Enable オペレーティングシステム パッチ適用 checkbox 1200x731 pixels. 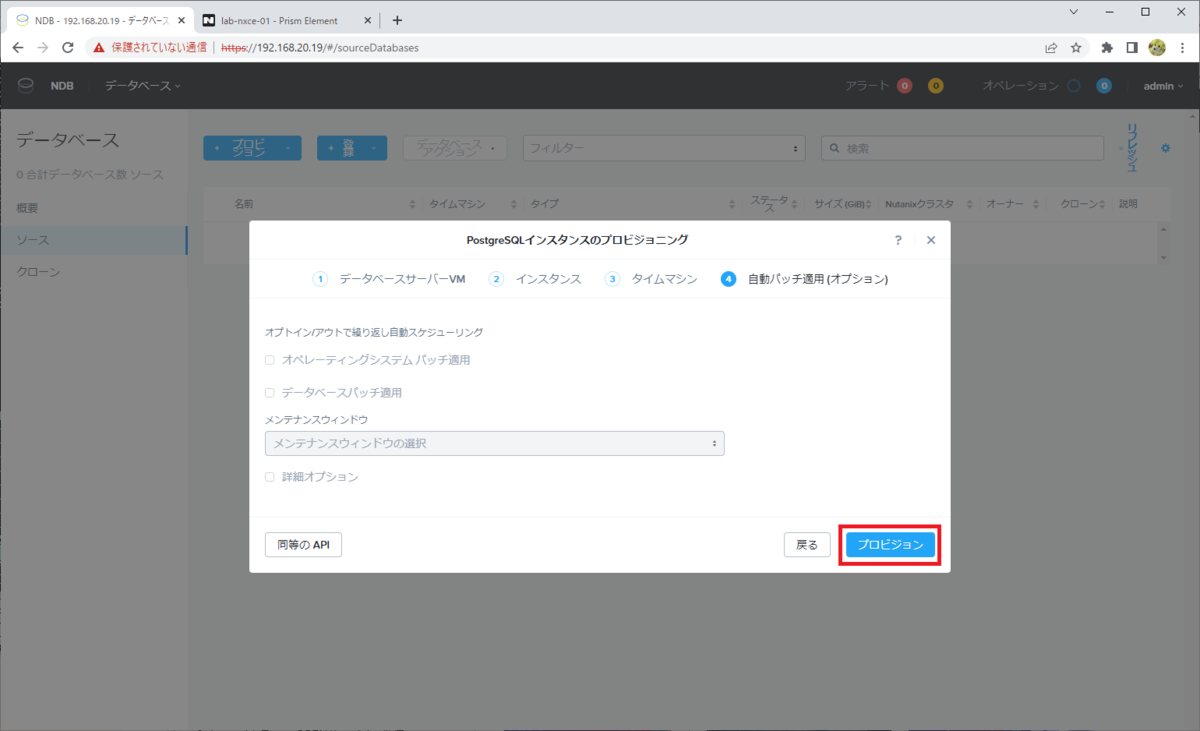click(x=270, y=360)
